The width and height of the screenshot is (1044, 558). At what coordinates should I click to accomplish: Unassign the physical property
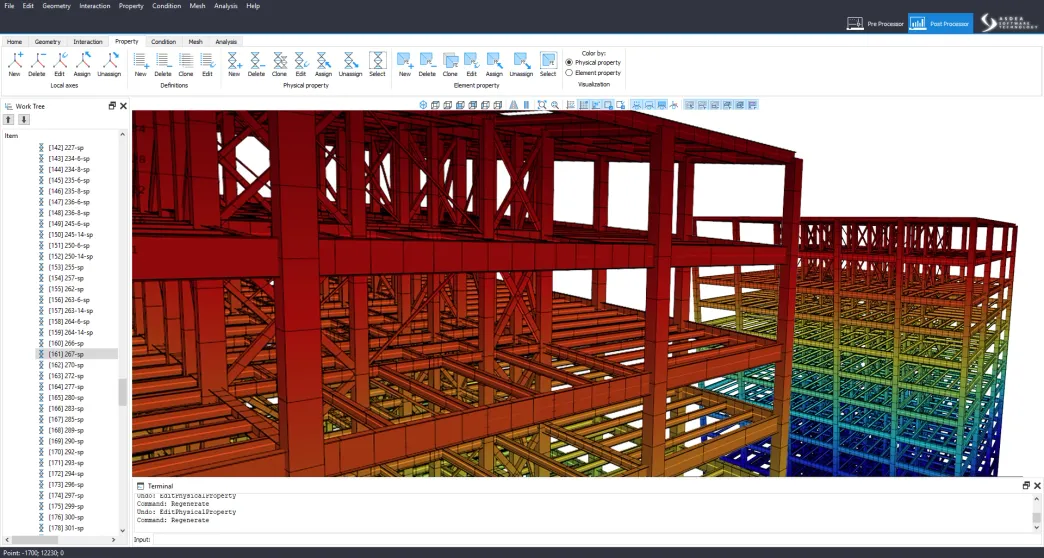point(350,65)
